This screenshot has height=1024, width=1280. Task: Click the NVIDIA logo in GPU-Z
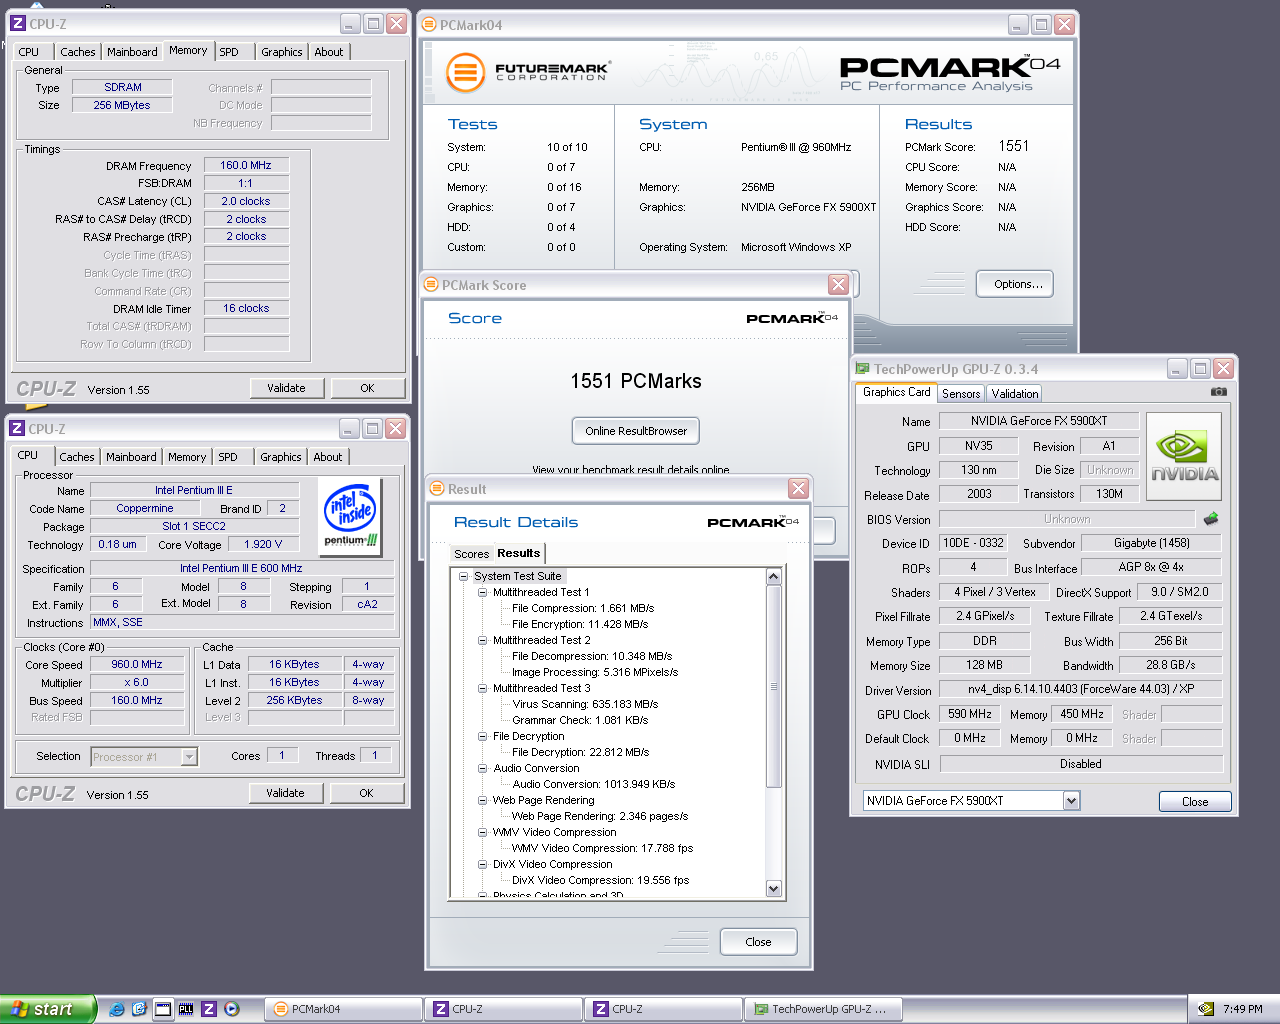(1184, 457)
